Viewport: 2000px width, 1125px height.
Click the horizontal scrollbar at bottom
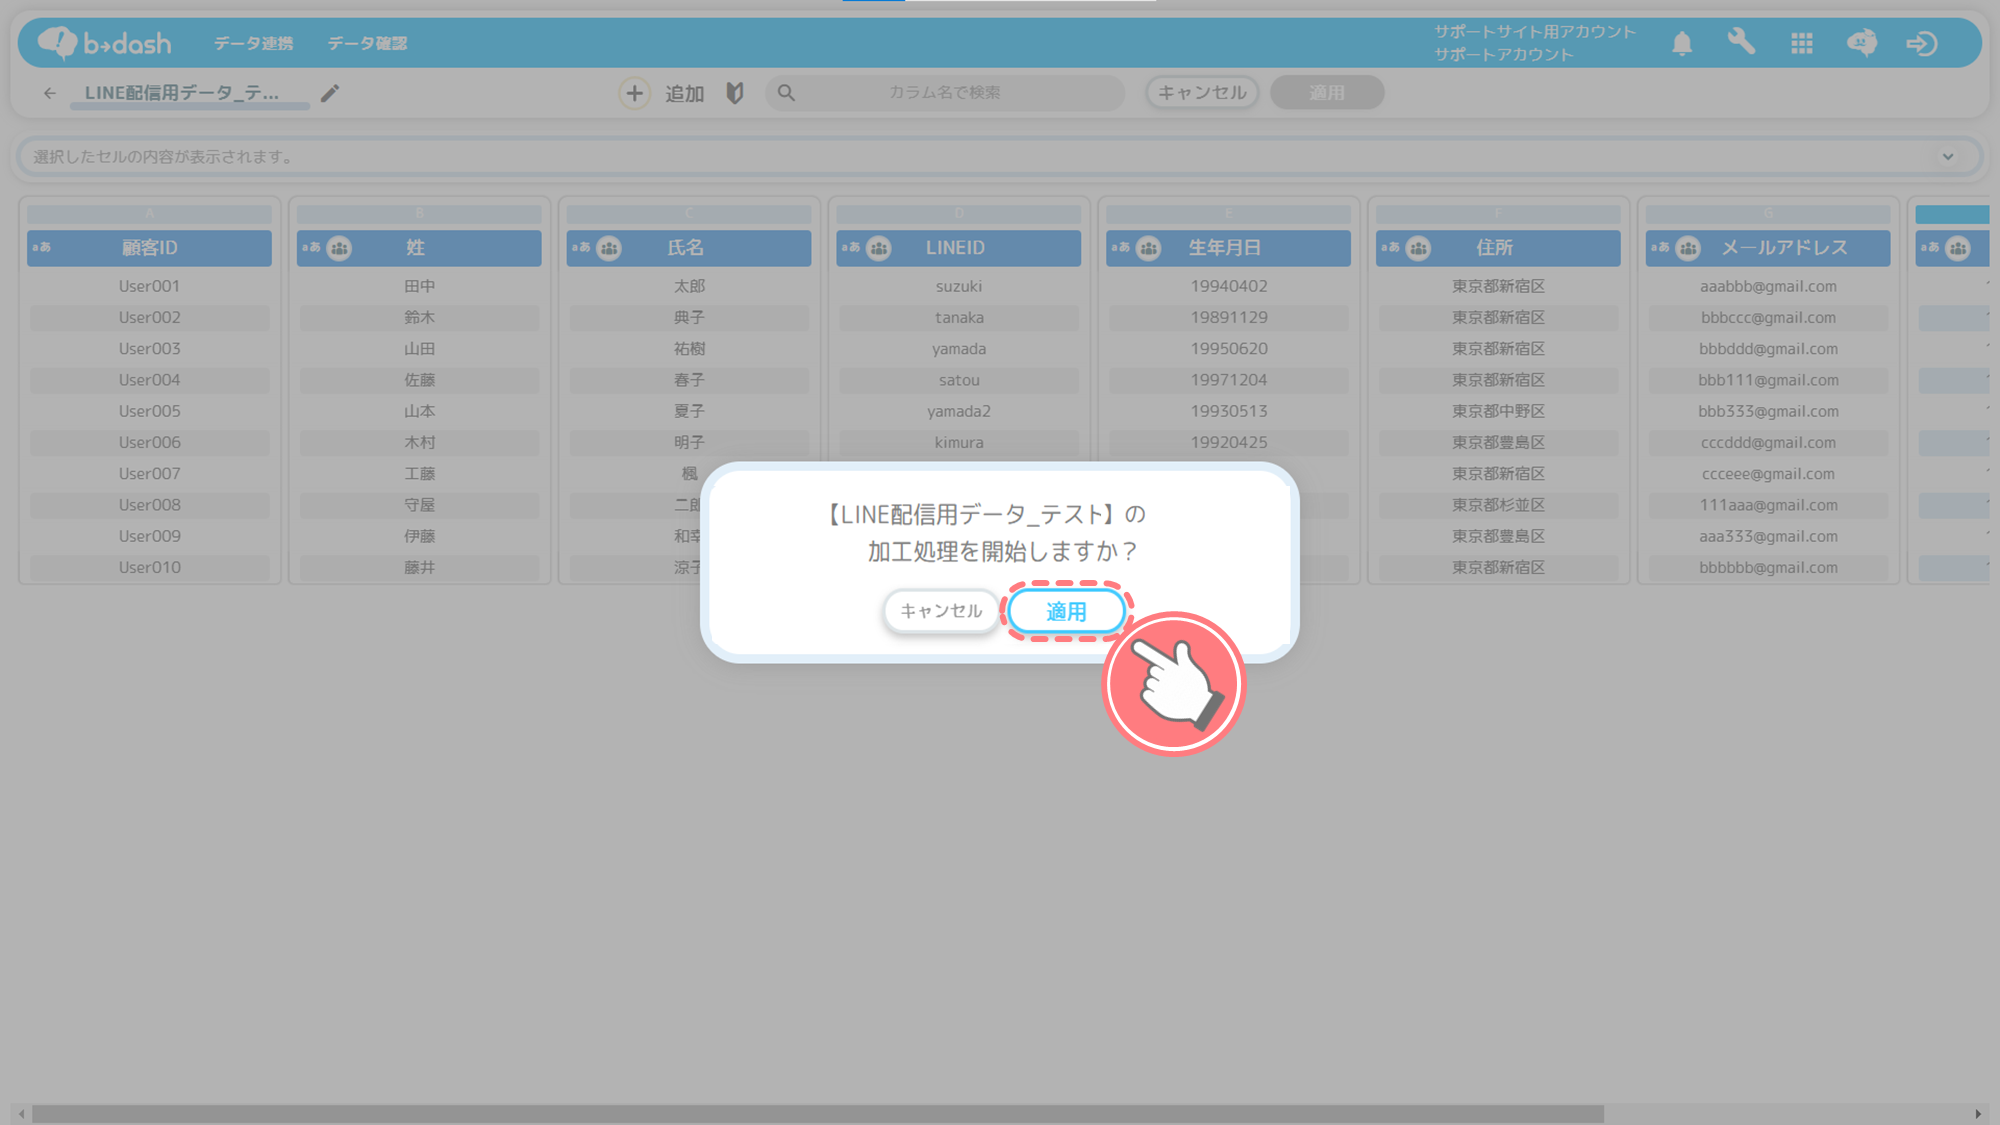[x=817, y=1114]
